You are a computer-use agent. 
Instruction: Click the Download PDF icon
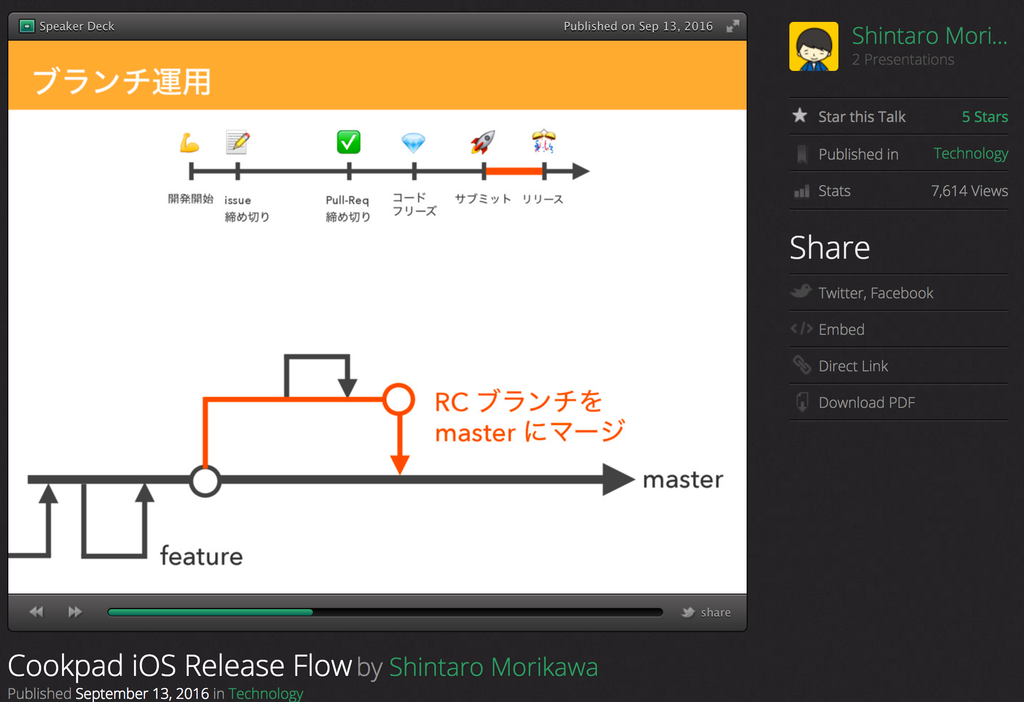[801, 402]
